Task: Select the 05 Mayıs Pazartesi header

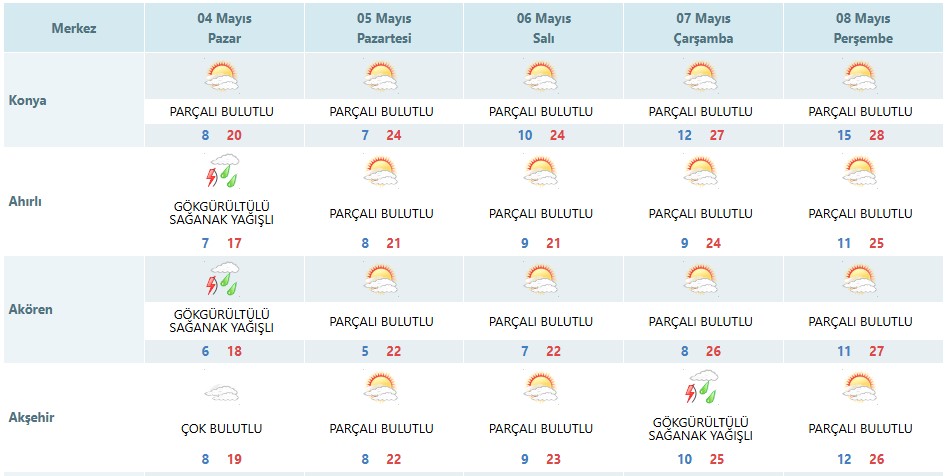Action: pos(384,28)
